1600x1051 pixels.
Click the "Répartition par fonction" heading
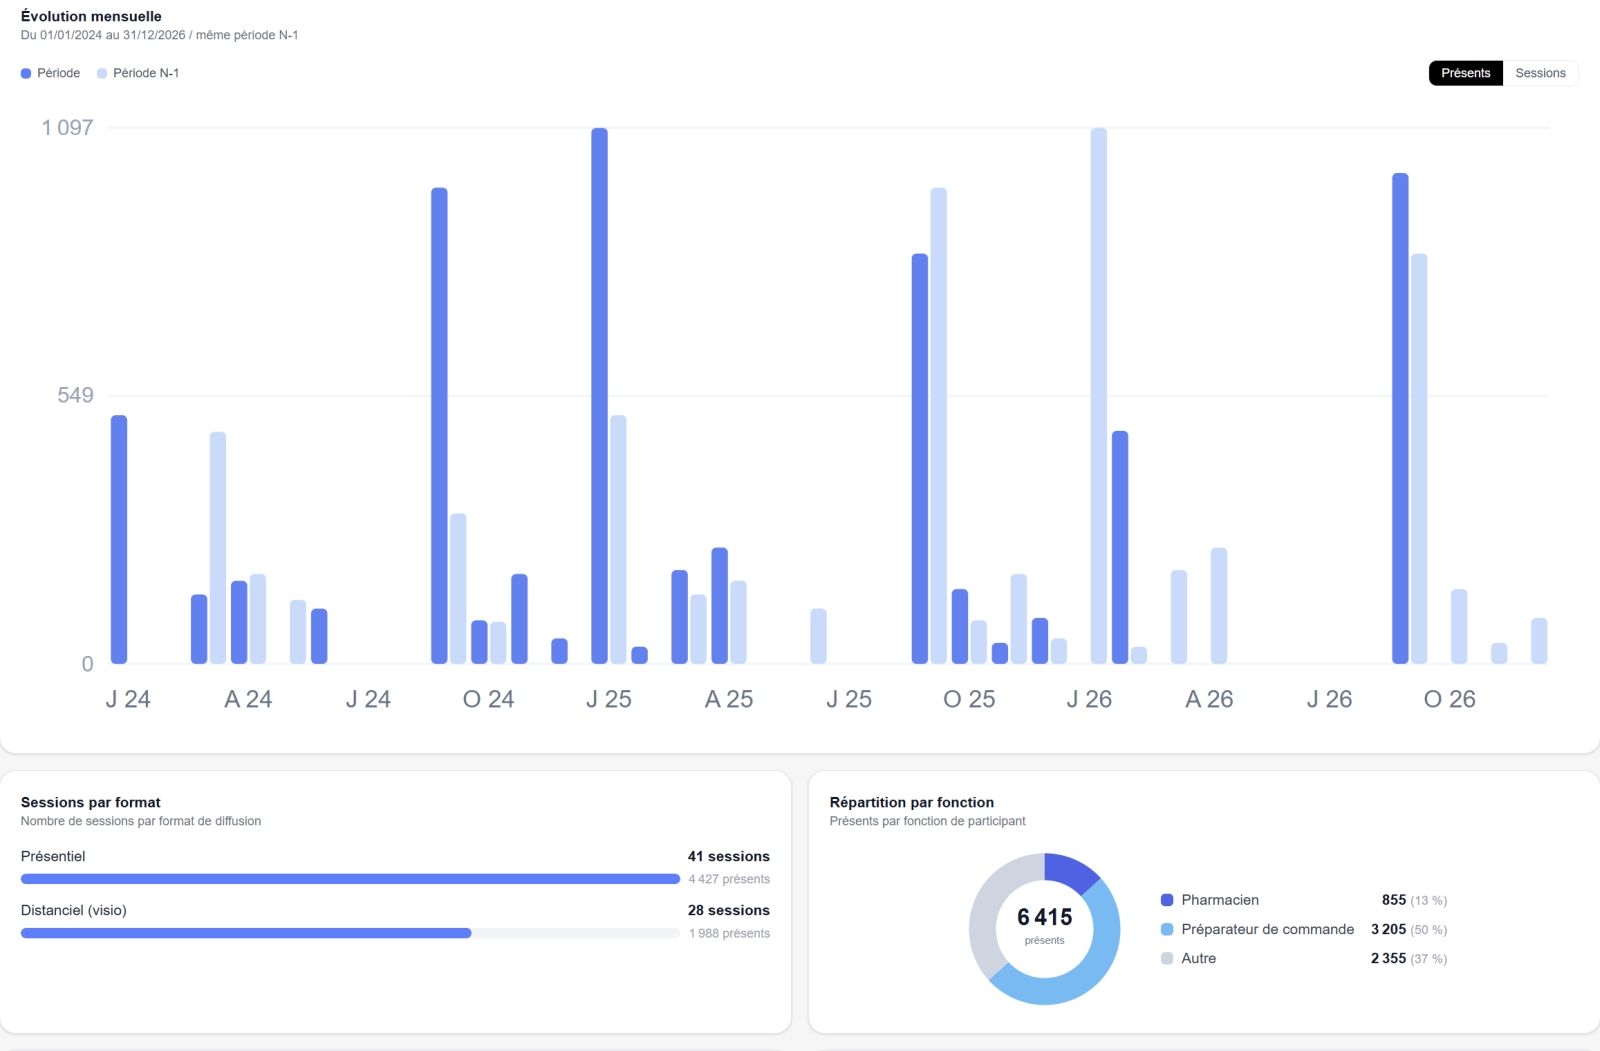912,802
